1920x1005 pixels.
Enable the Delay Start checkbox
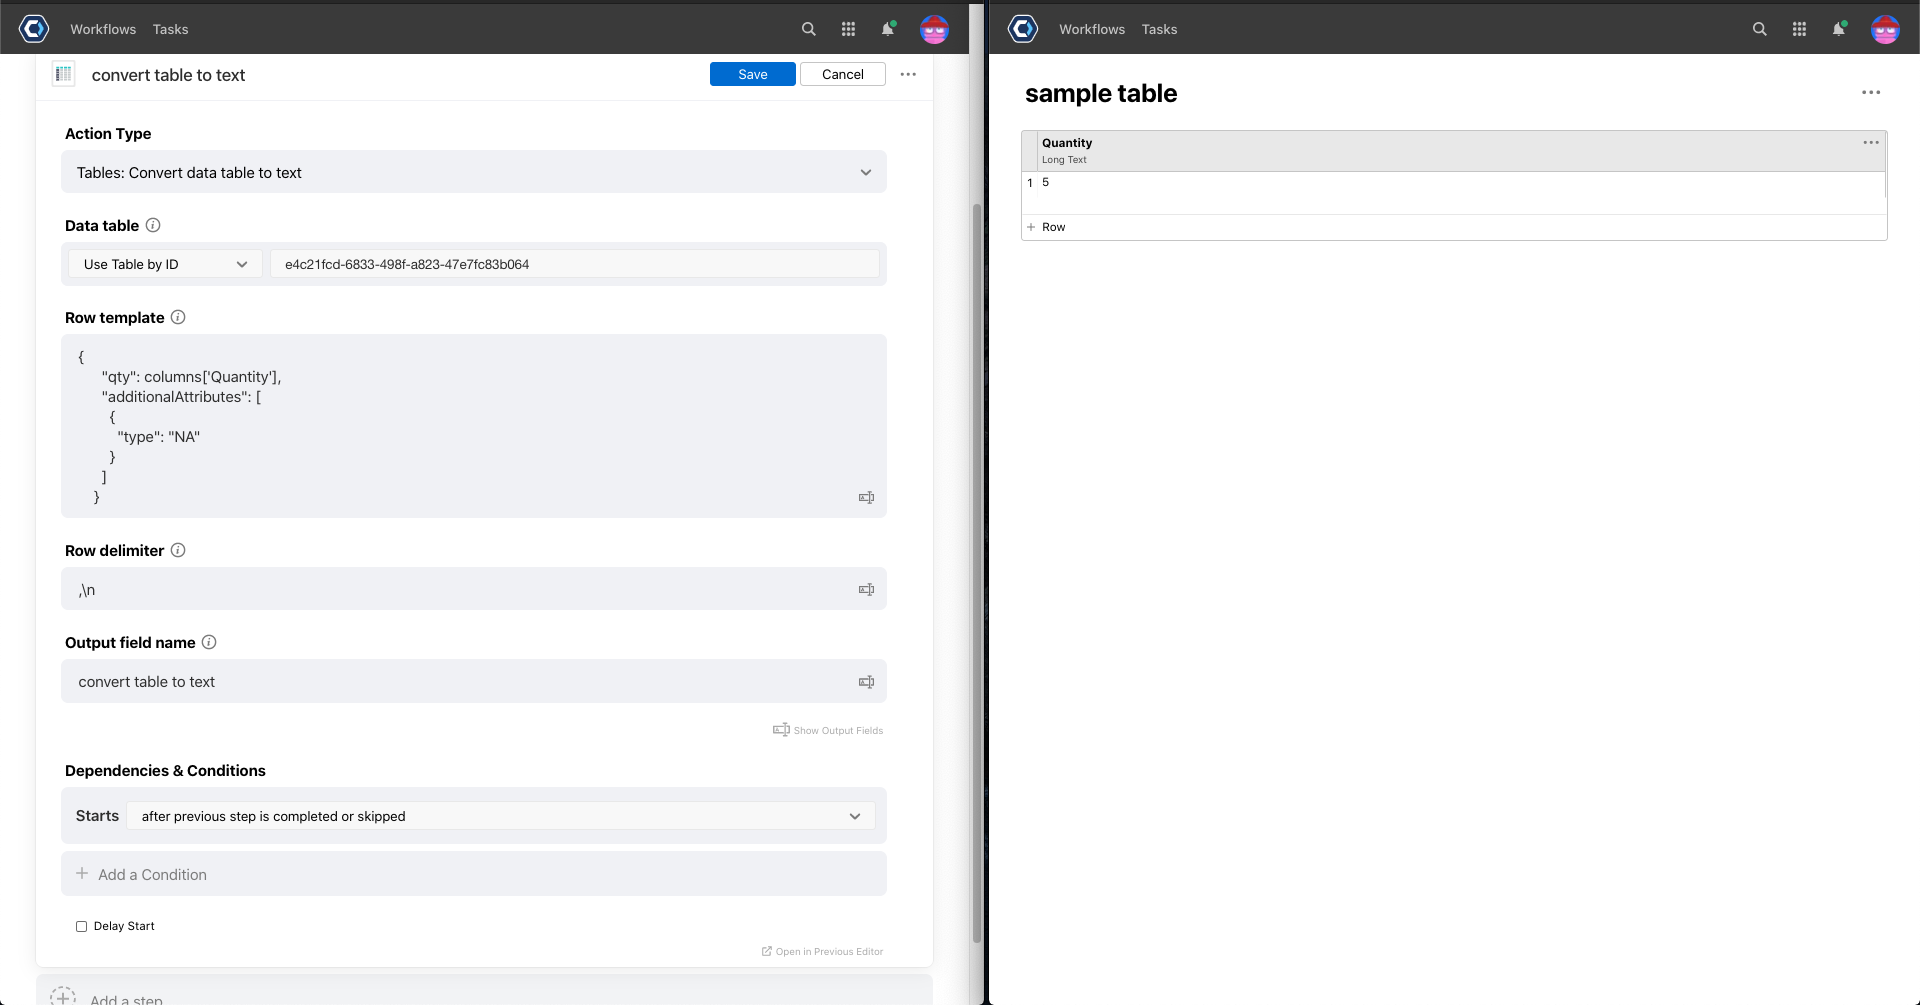[80, 926]
